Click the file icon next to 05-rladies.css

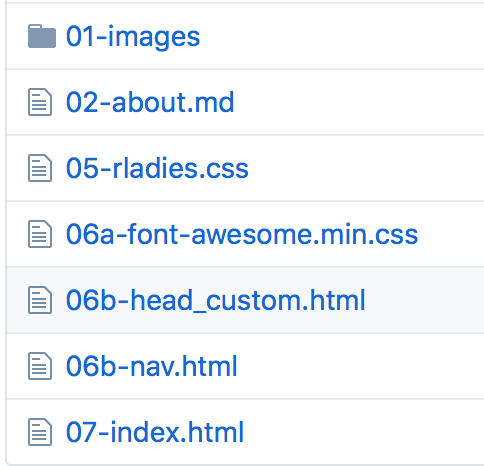pyautogui.click(x=40, y=168)
